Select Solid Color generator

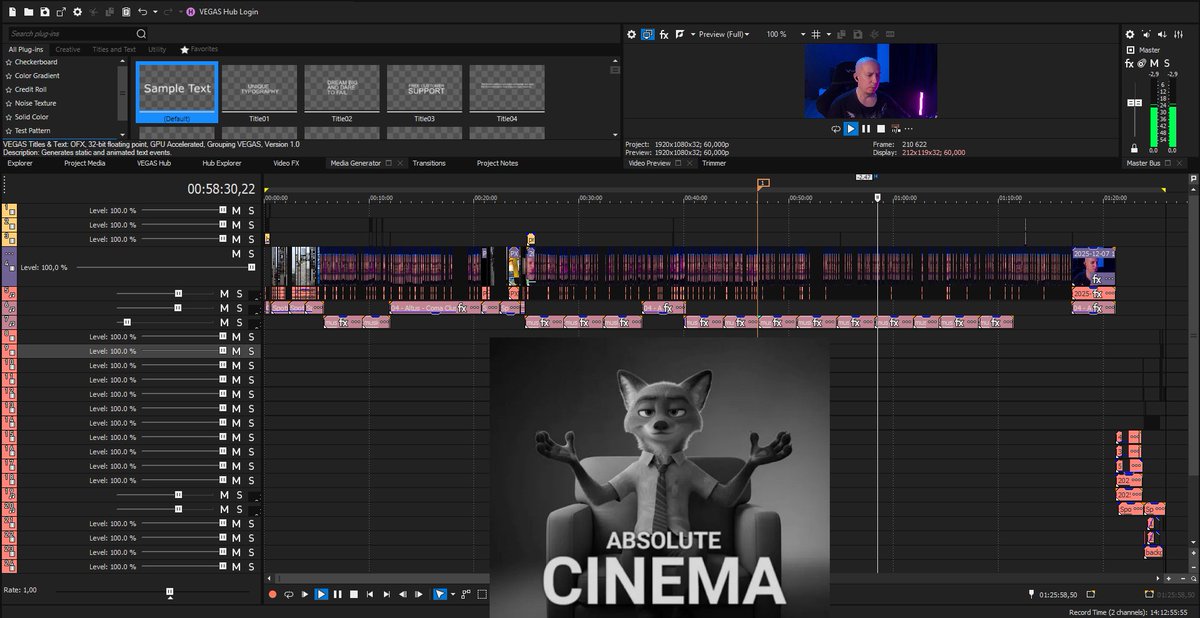(31, 117)
